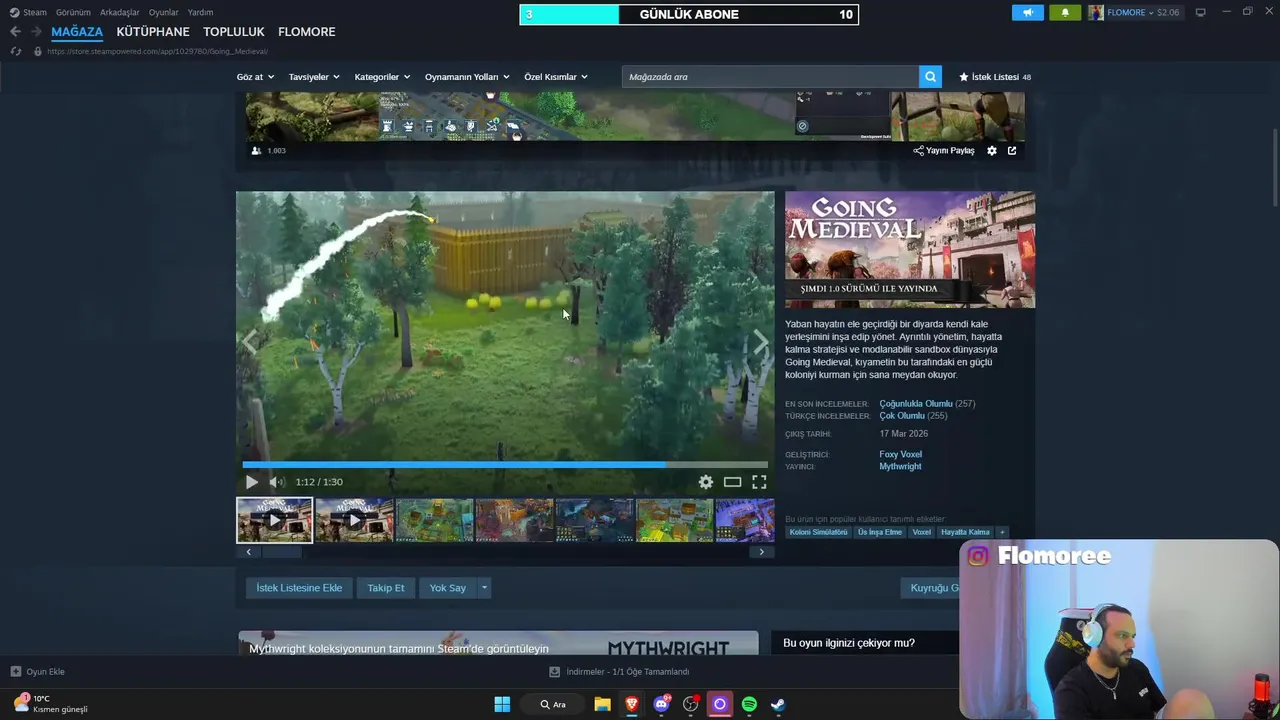Open the video player settings gear
Image resolution: width=1280 pixels, height=720 pixels.
pos(706,482)
